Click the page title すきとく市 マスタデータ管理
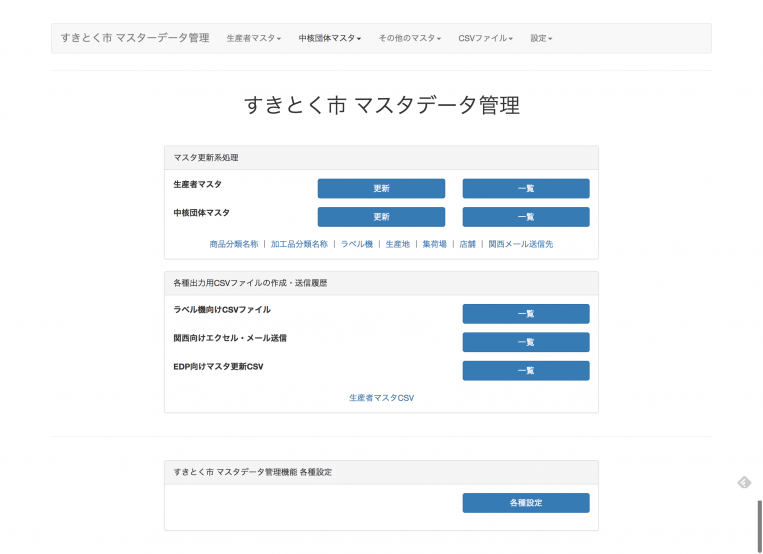The width and height of the screenshot is (763, 554). pos(382,105)
